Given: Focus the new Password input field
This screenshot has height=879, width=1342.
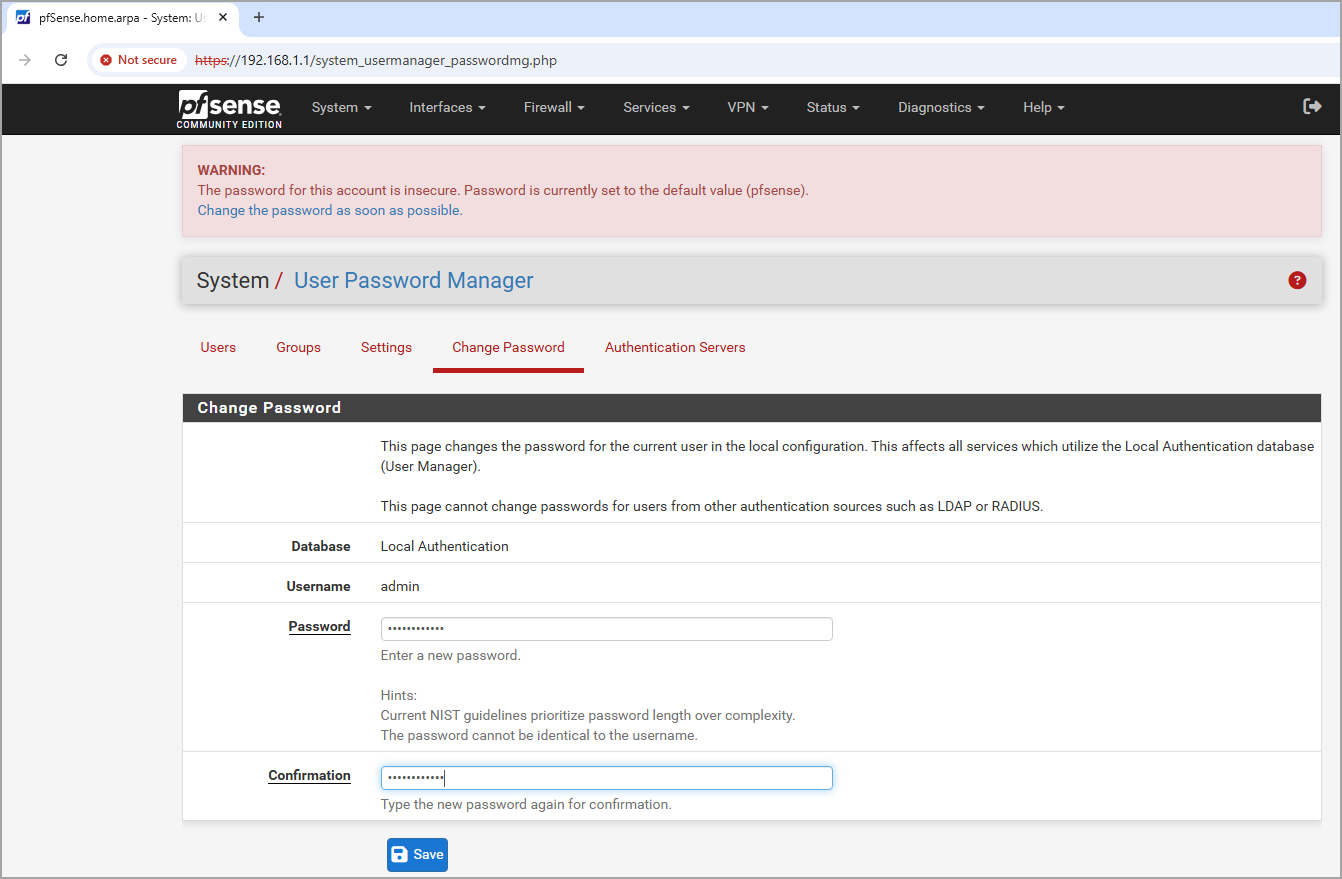Looking at the screenshot, I should point(606,629).
